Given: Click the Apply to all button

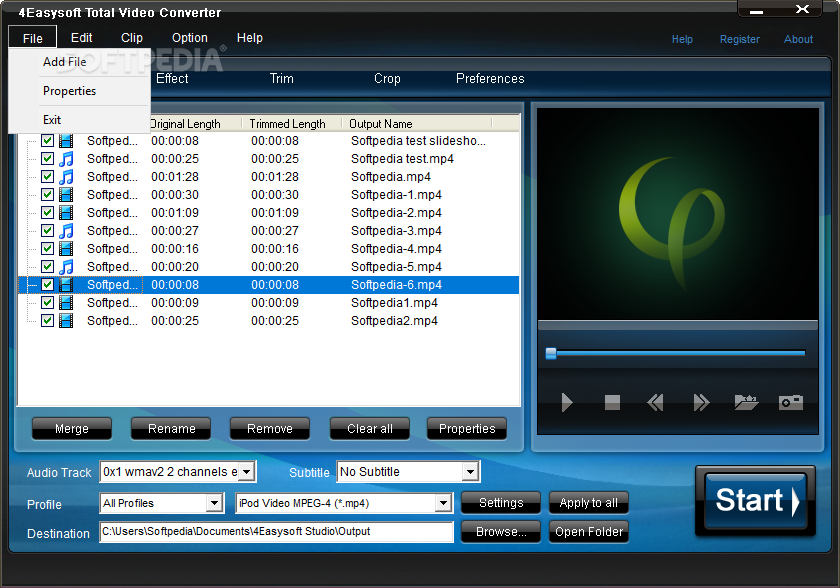Looking at the screenshot, I should pyautogui.click(x=589, y=503).
